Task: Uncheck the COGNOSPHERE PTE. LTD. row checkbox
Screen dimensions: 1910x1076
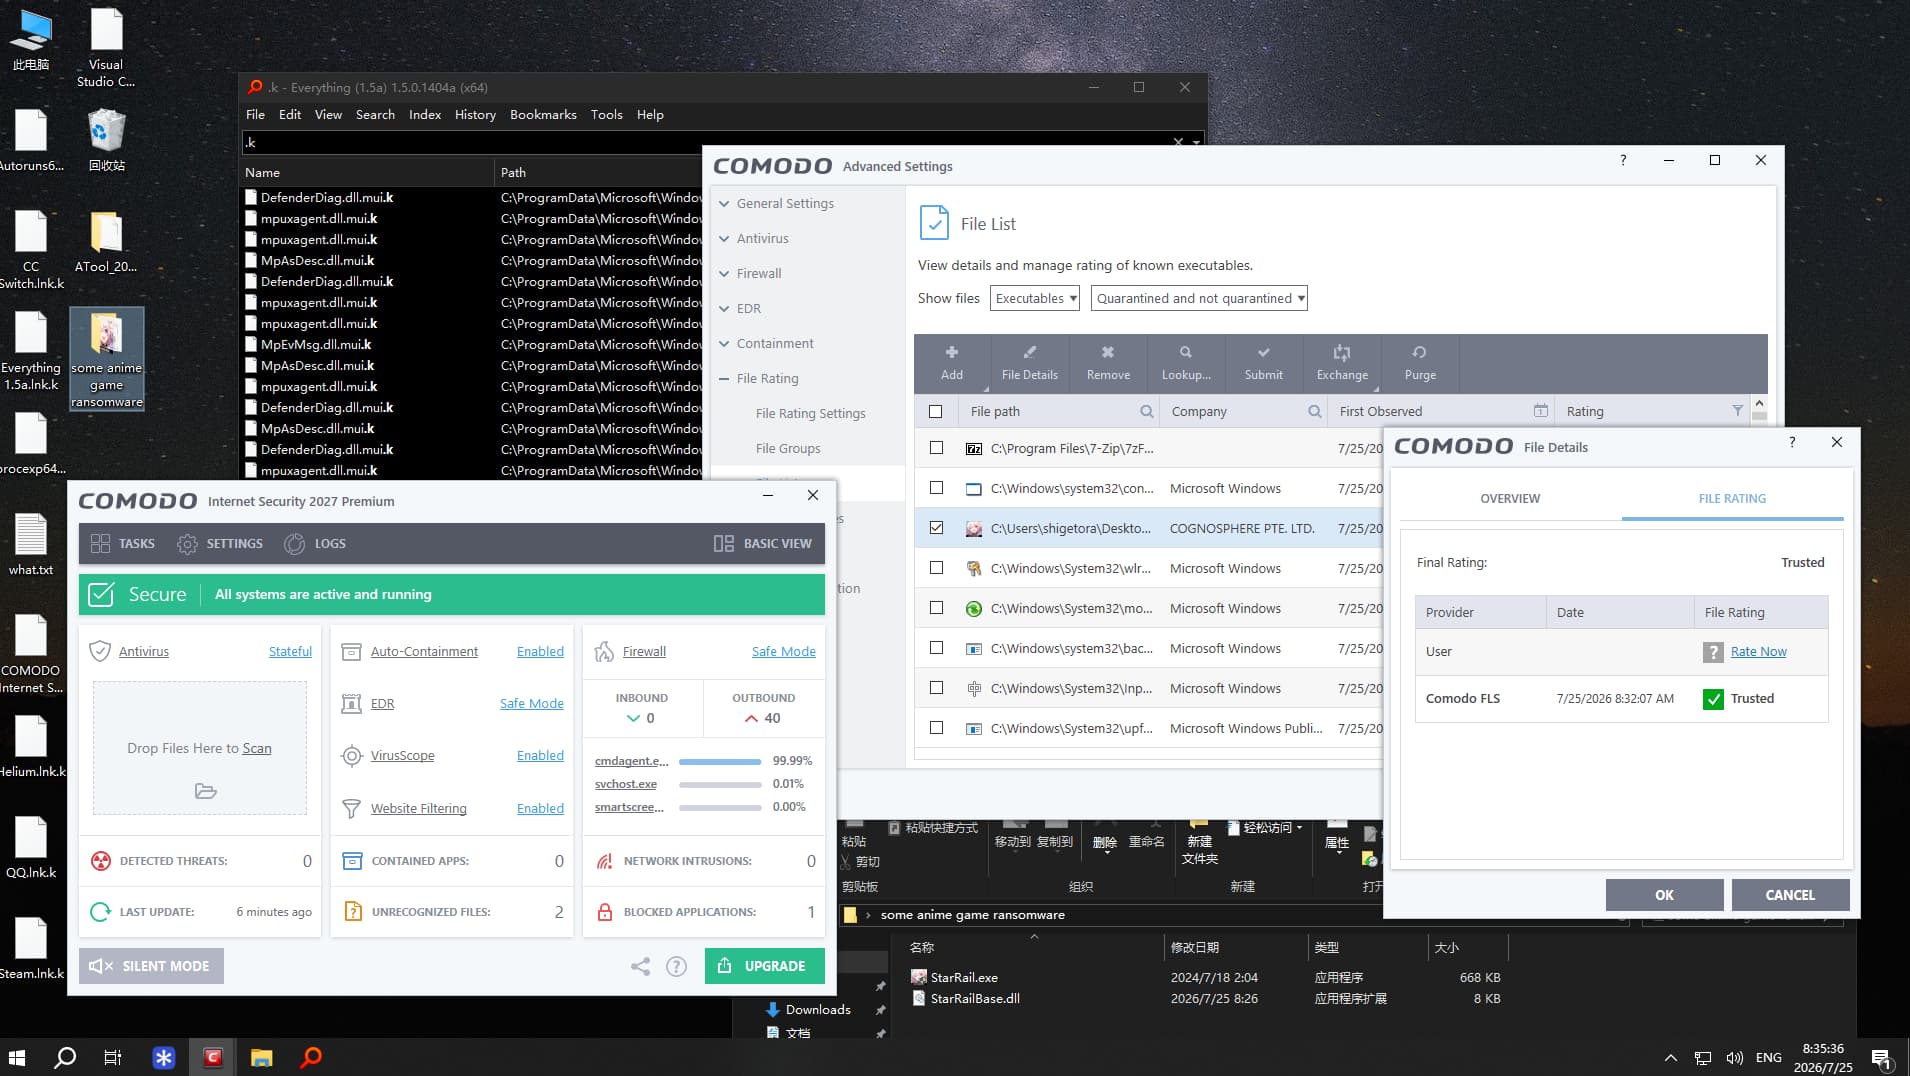Action: click(936, 528)
